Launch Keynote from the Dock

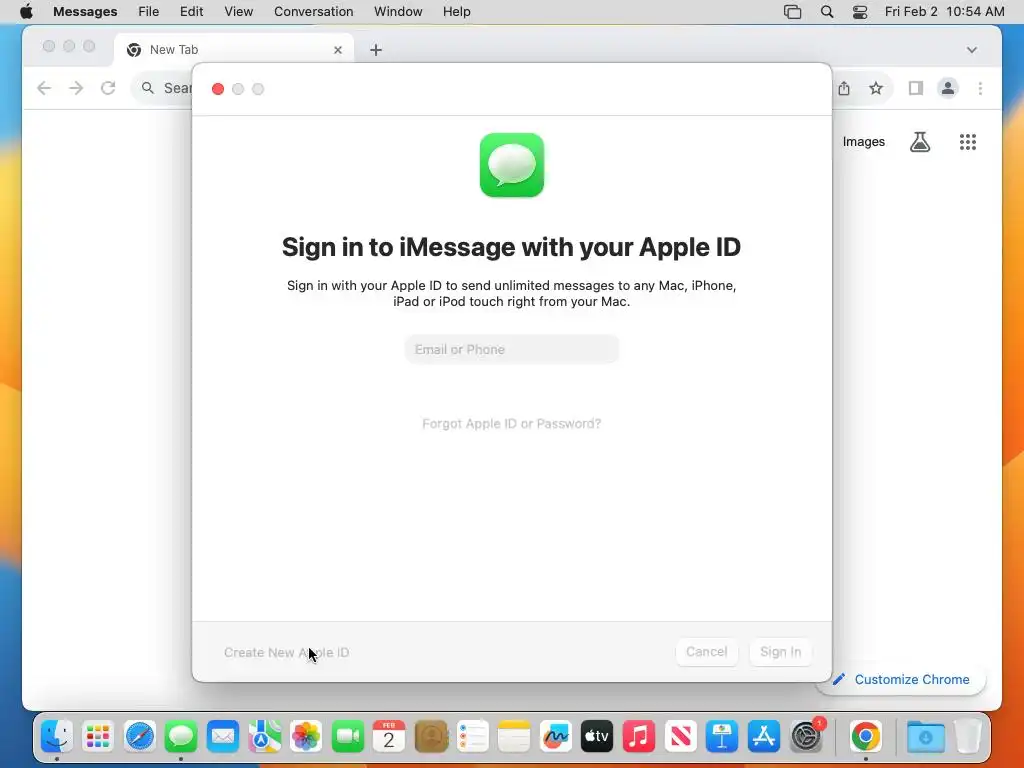tap(722, 736)
